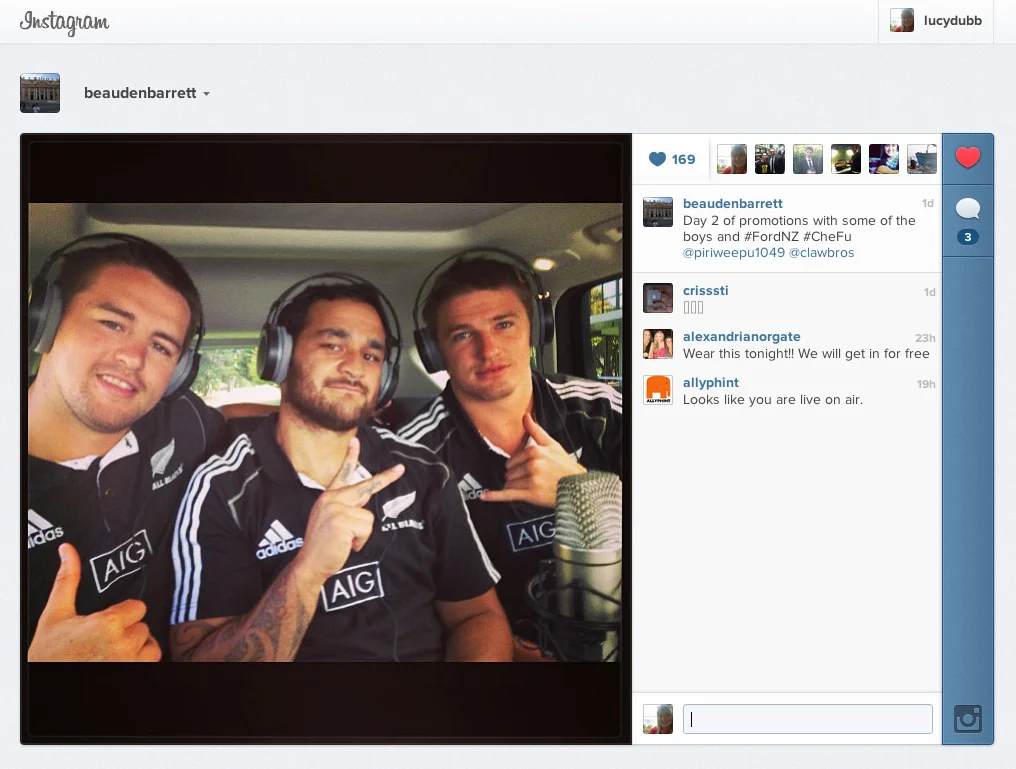Screen dimensions: 1016x769
Task: Click allyphint's orange avatar icon
Action: pyautogui.click(x=657, y=390)
